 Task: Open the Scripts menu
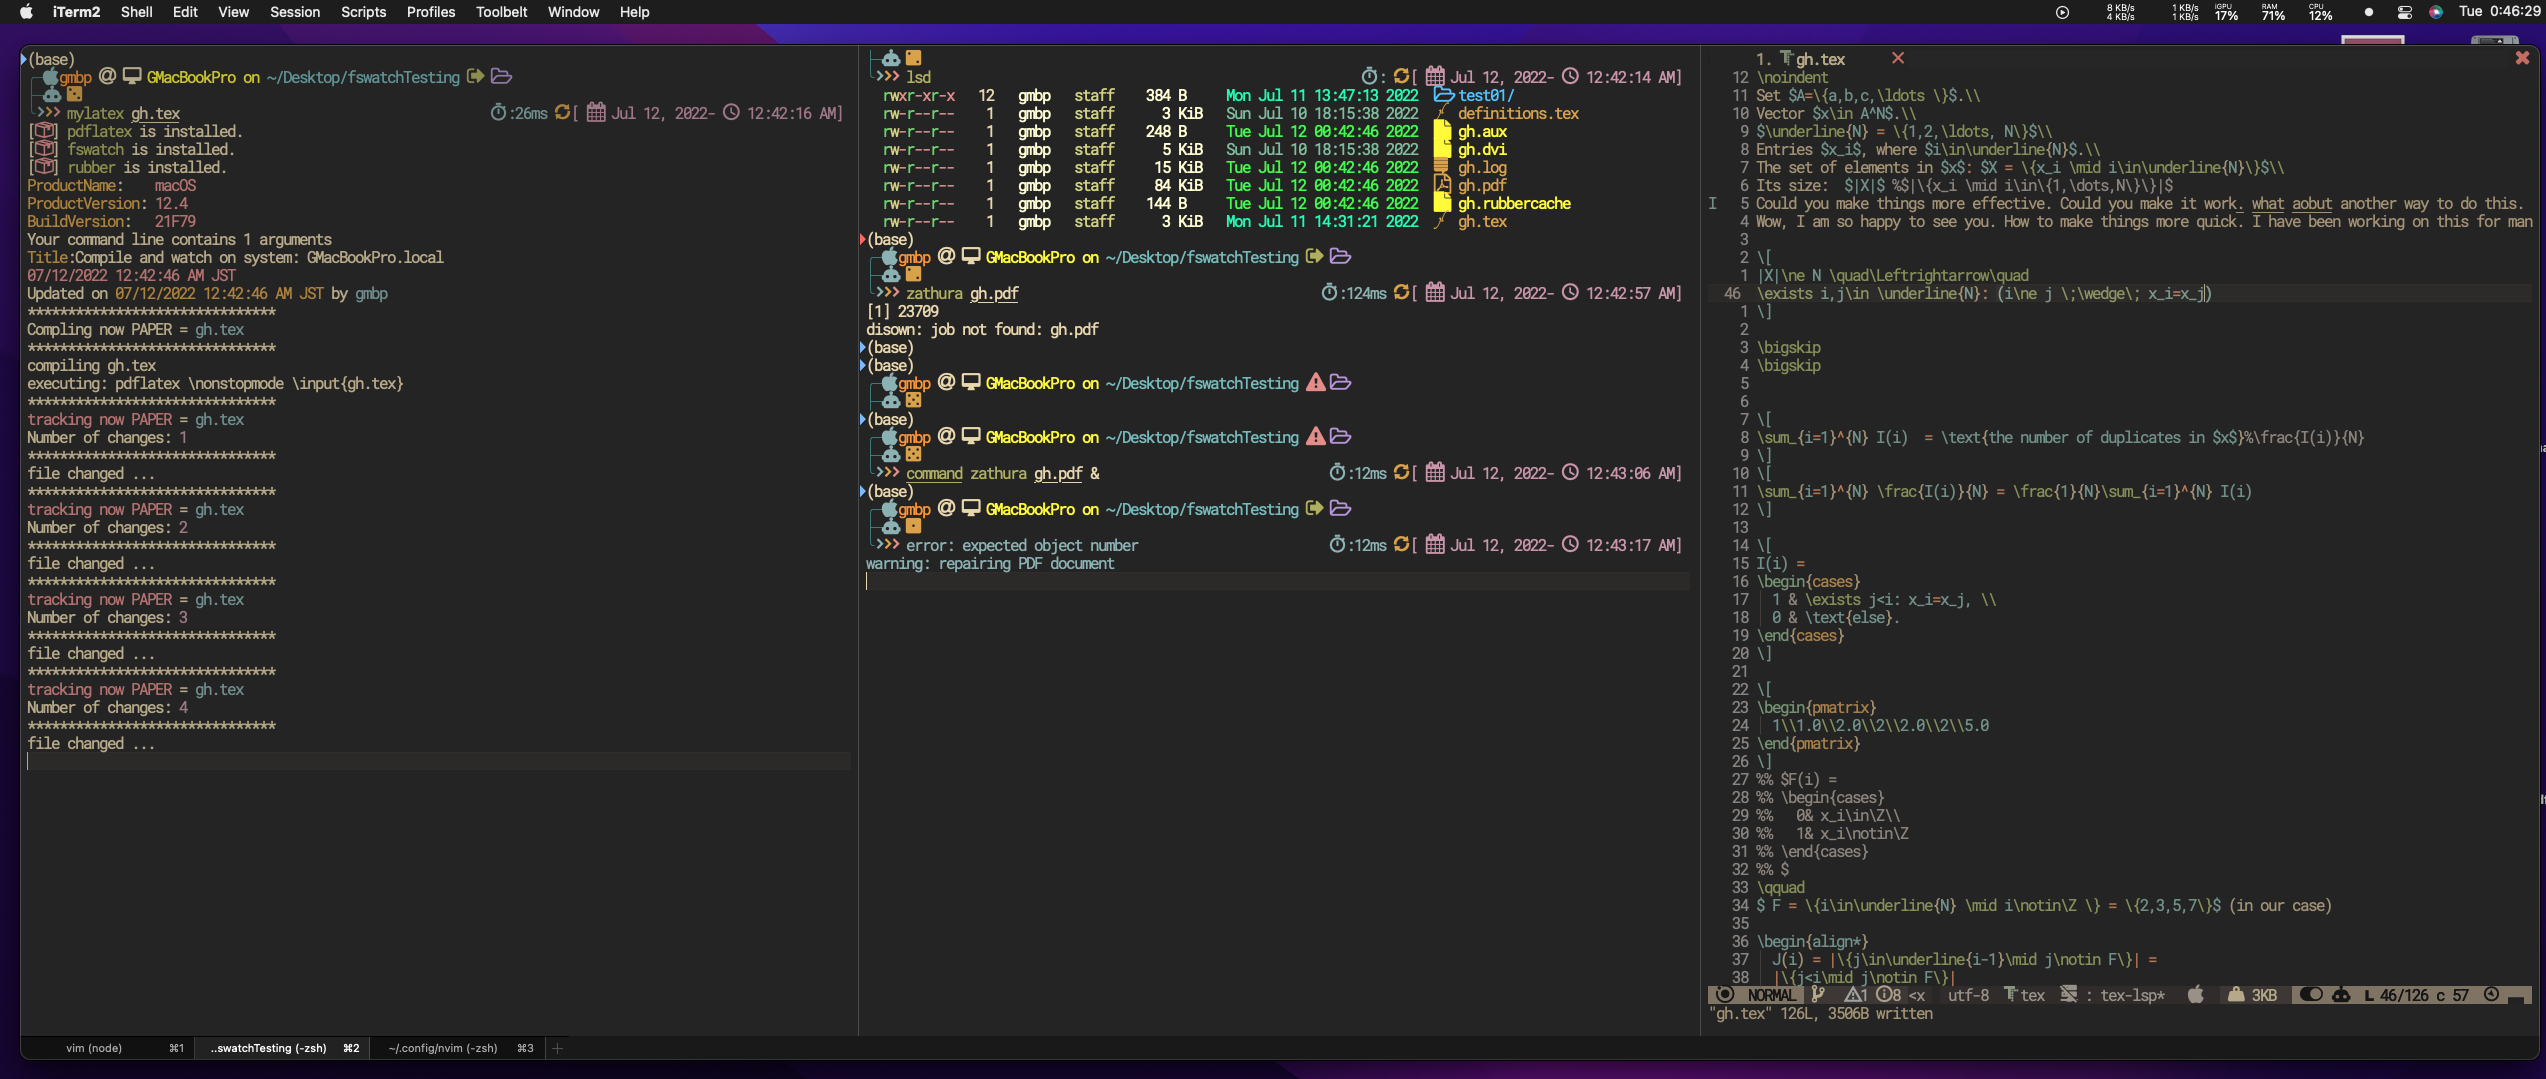click(x=363, y=12)
